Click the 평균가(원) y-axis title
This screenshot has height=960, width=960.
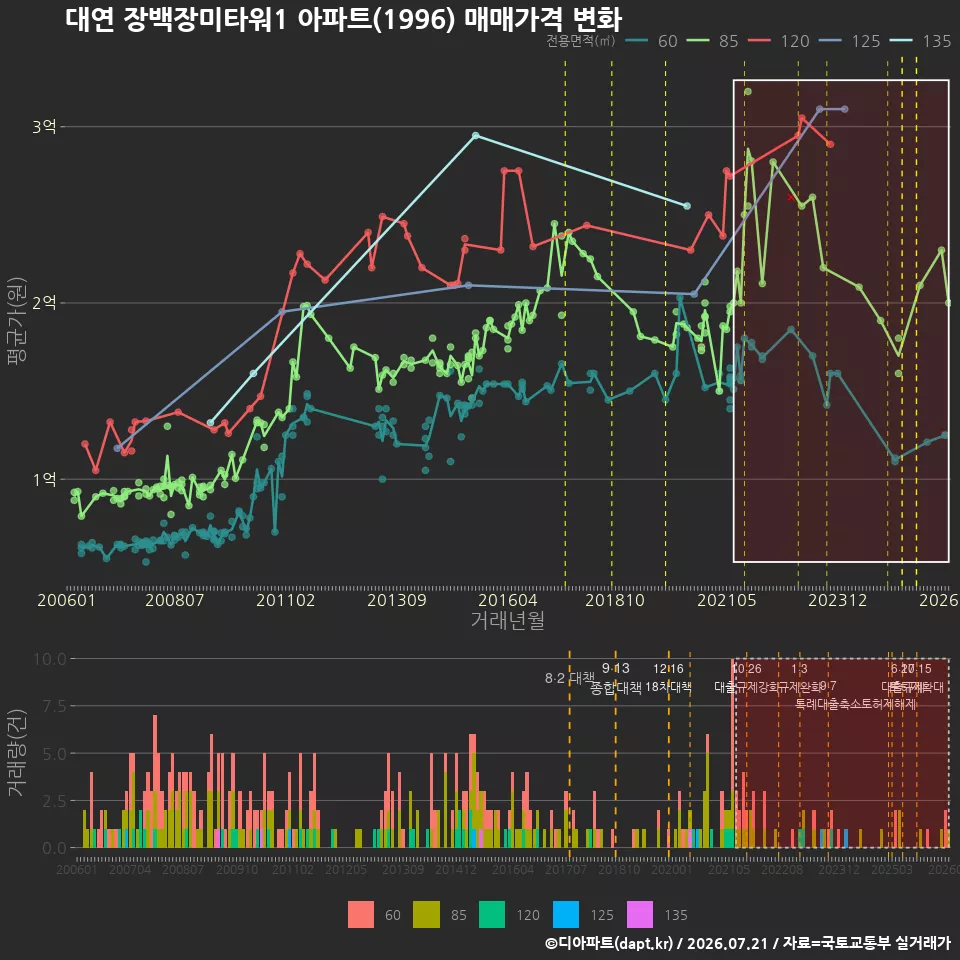pos(16,321)
